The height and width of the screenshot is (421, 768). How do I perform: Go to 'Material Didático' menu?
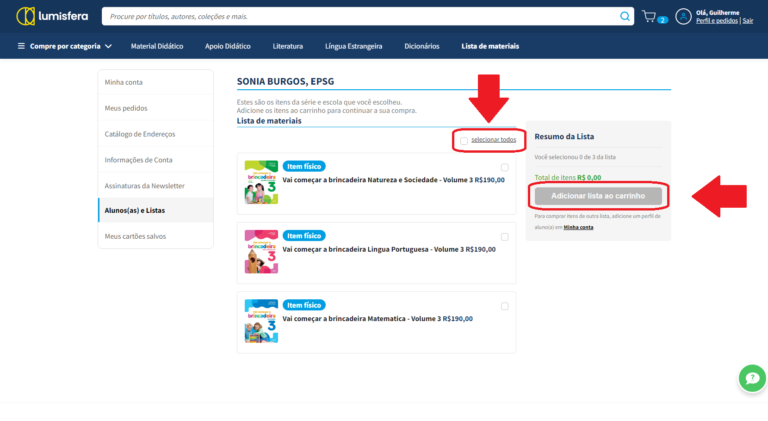tap(158, 46)
